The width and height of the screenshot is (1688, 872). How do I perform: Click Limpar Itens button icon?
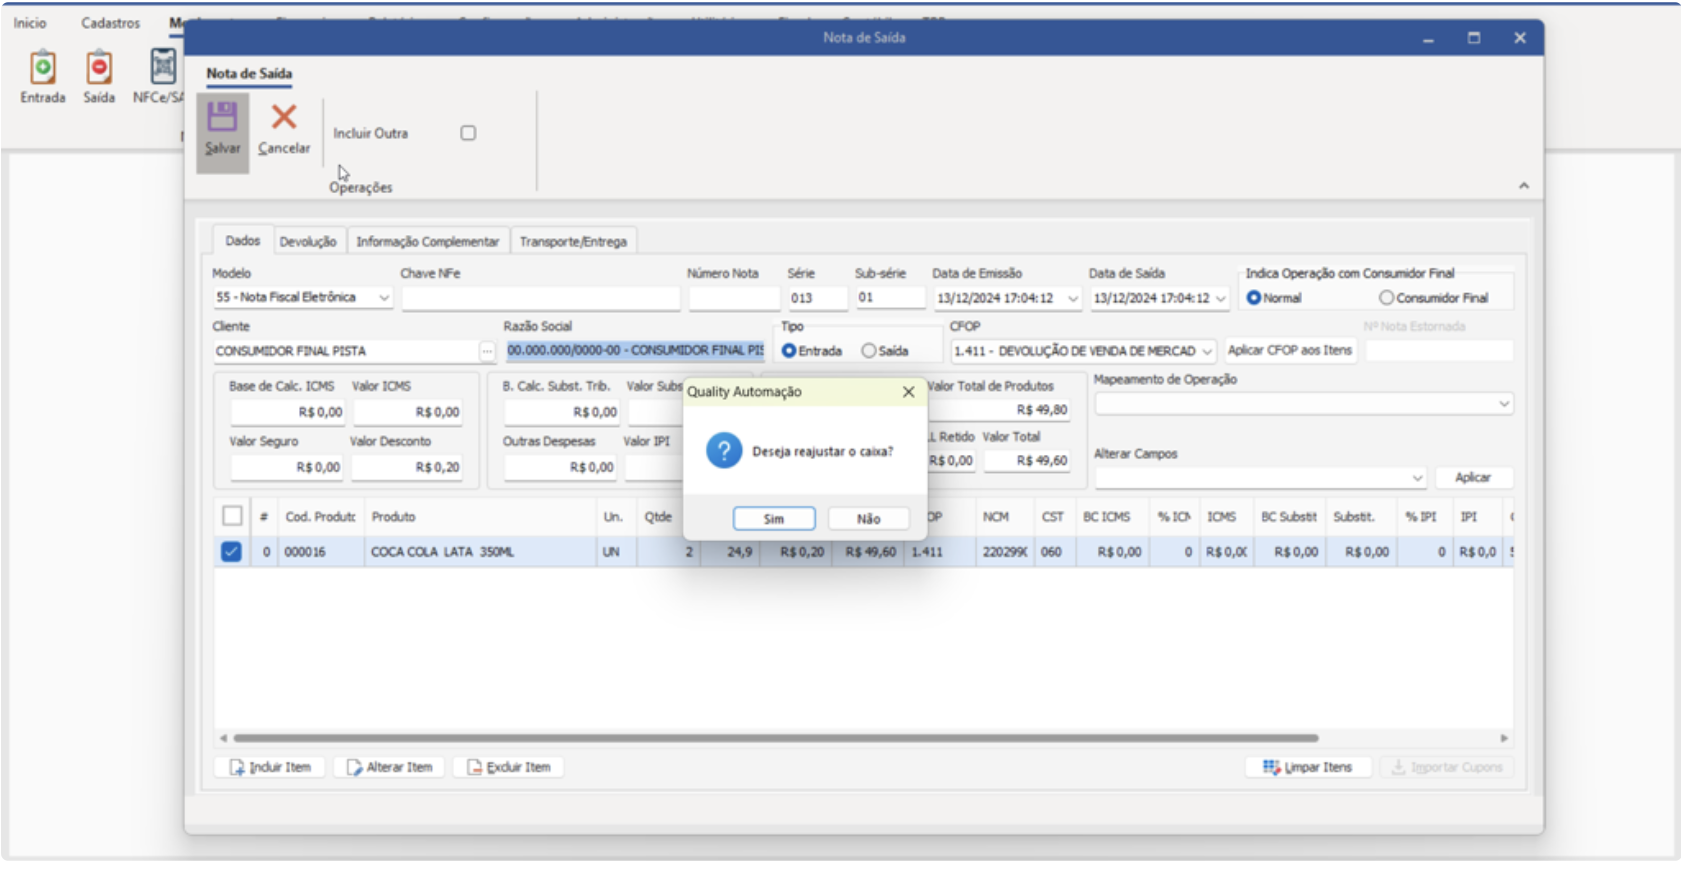(x=1271, y=767)
